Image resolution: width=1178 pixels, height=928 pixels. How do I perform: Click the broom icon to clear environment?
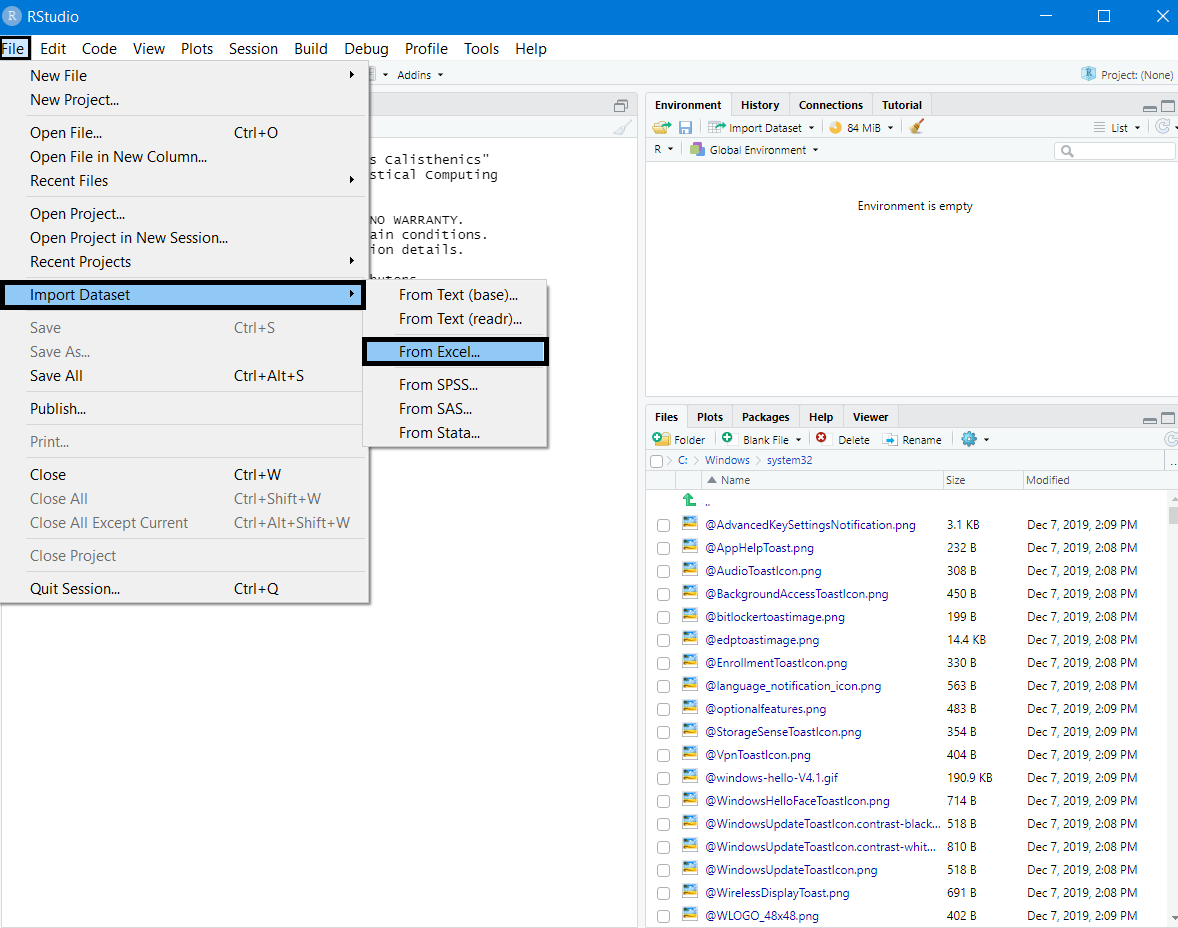[x=915, y=127]
